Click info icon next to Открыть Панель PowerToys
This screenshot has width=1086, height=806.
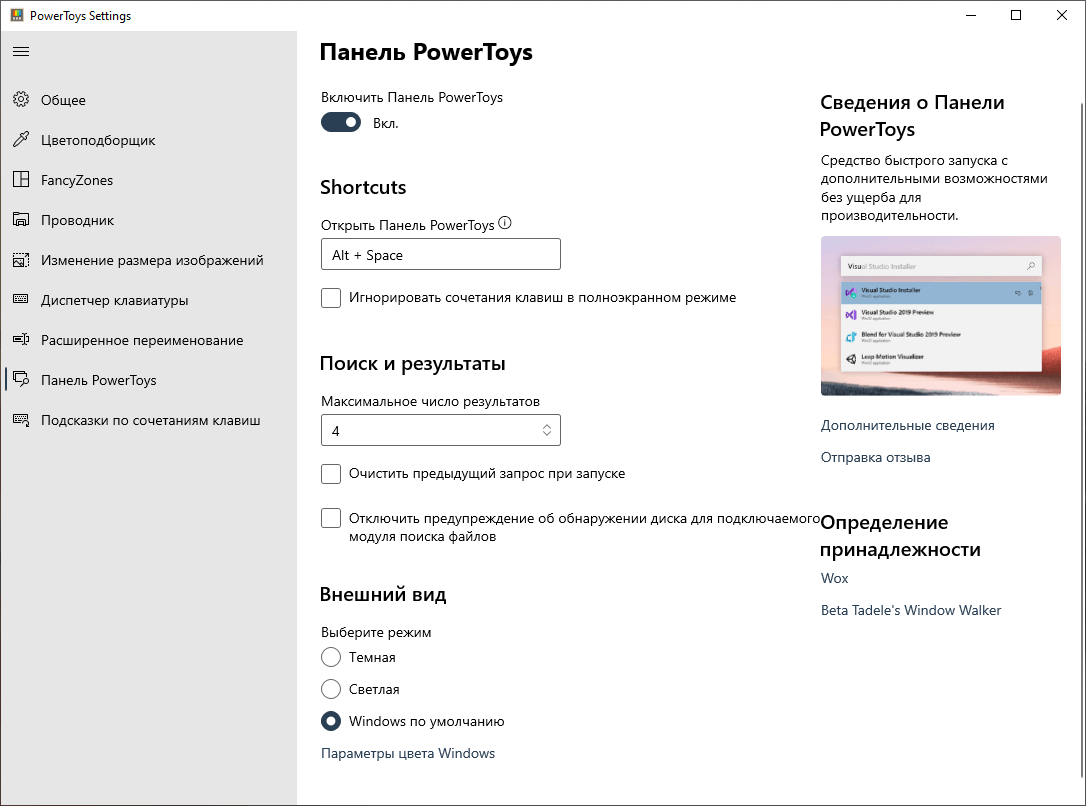point(505,224)
